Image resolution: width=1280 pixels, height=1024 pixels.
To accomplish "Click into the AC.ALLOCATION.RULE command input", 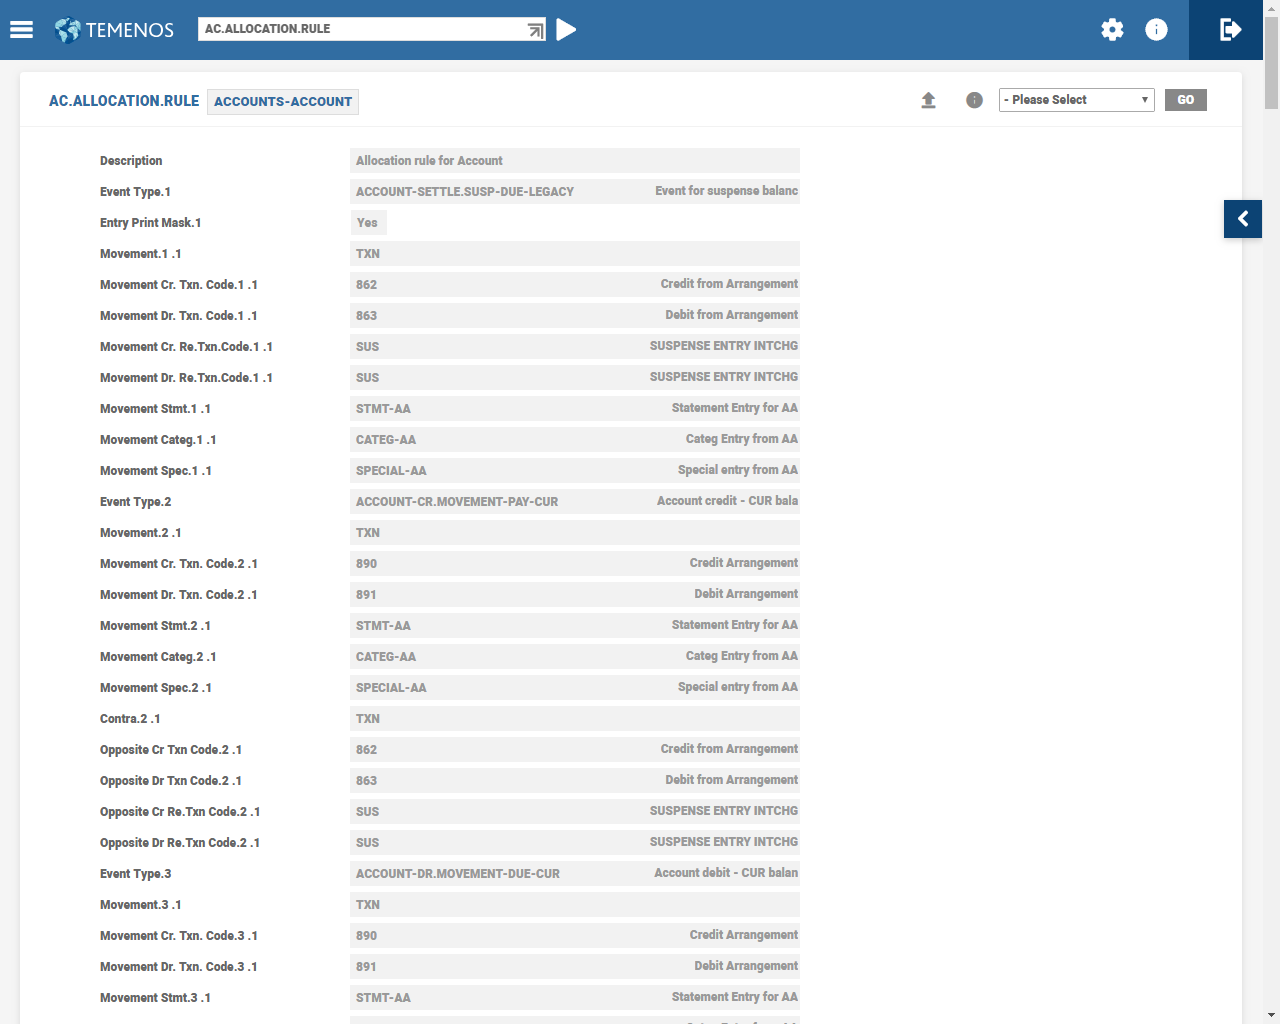I will 360,29.
